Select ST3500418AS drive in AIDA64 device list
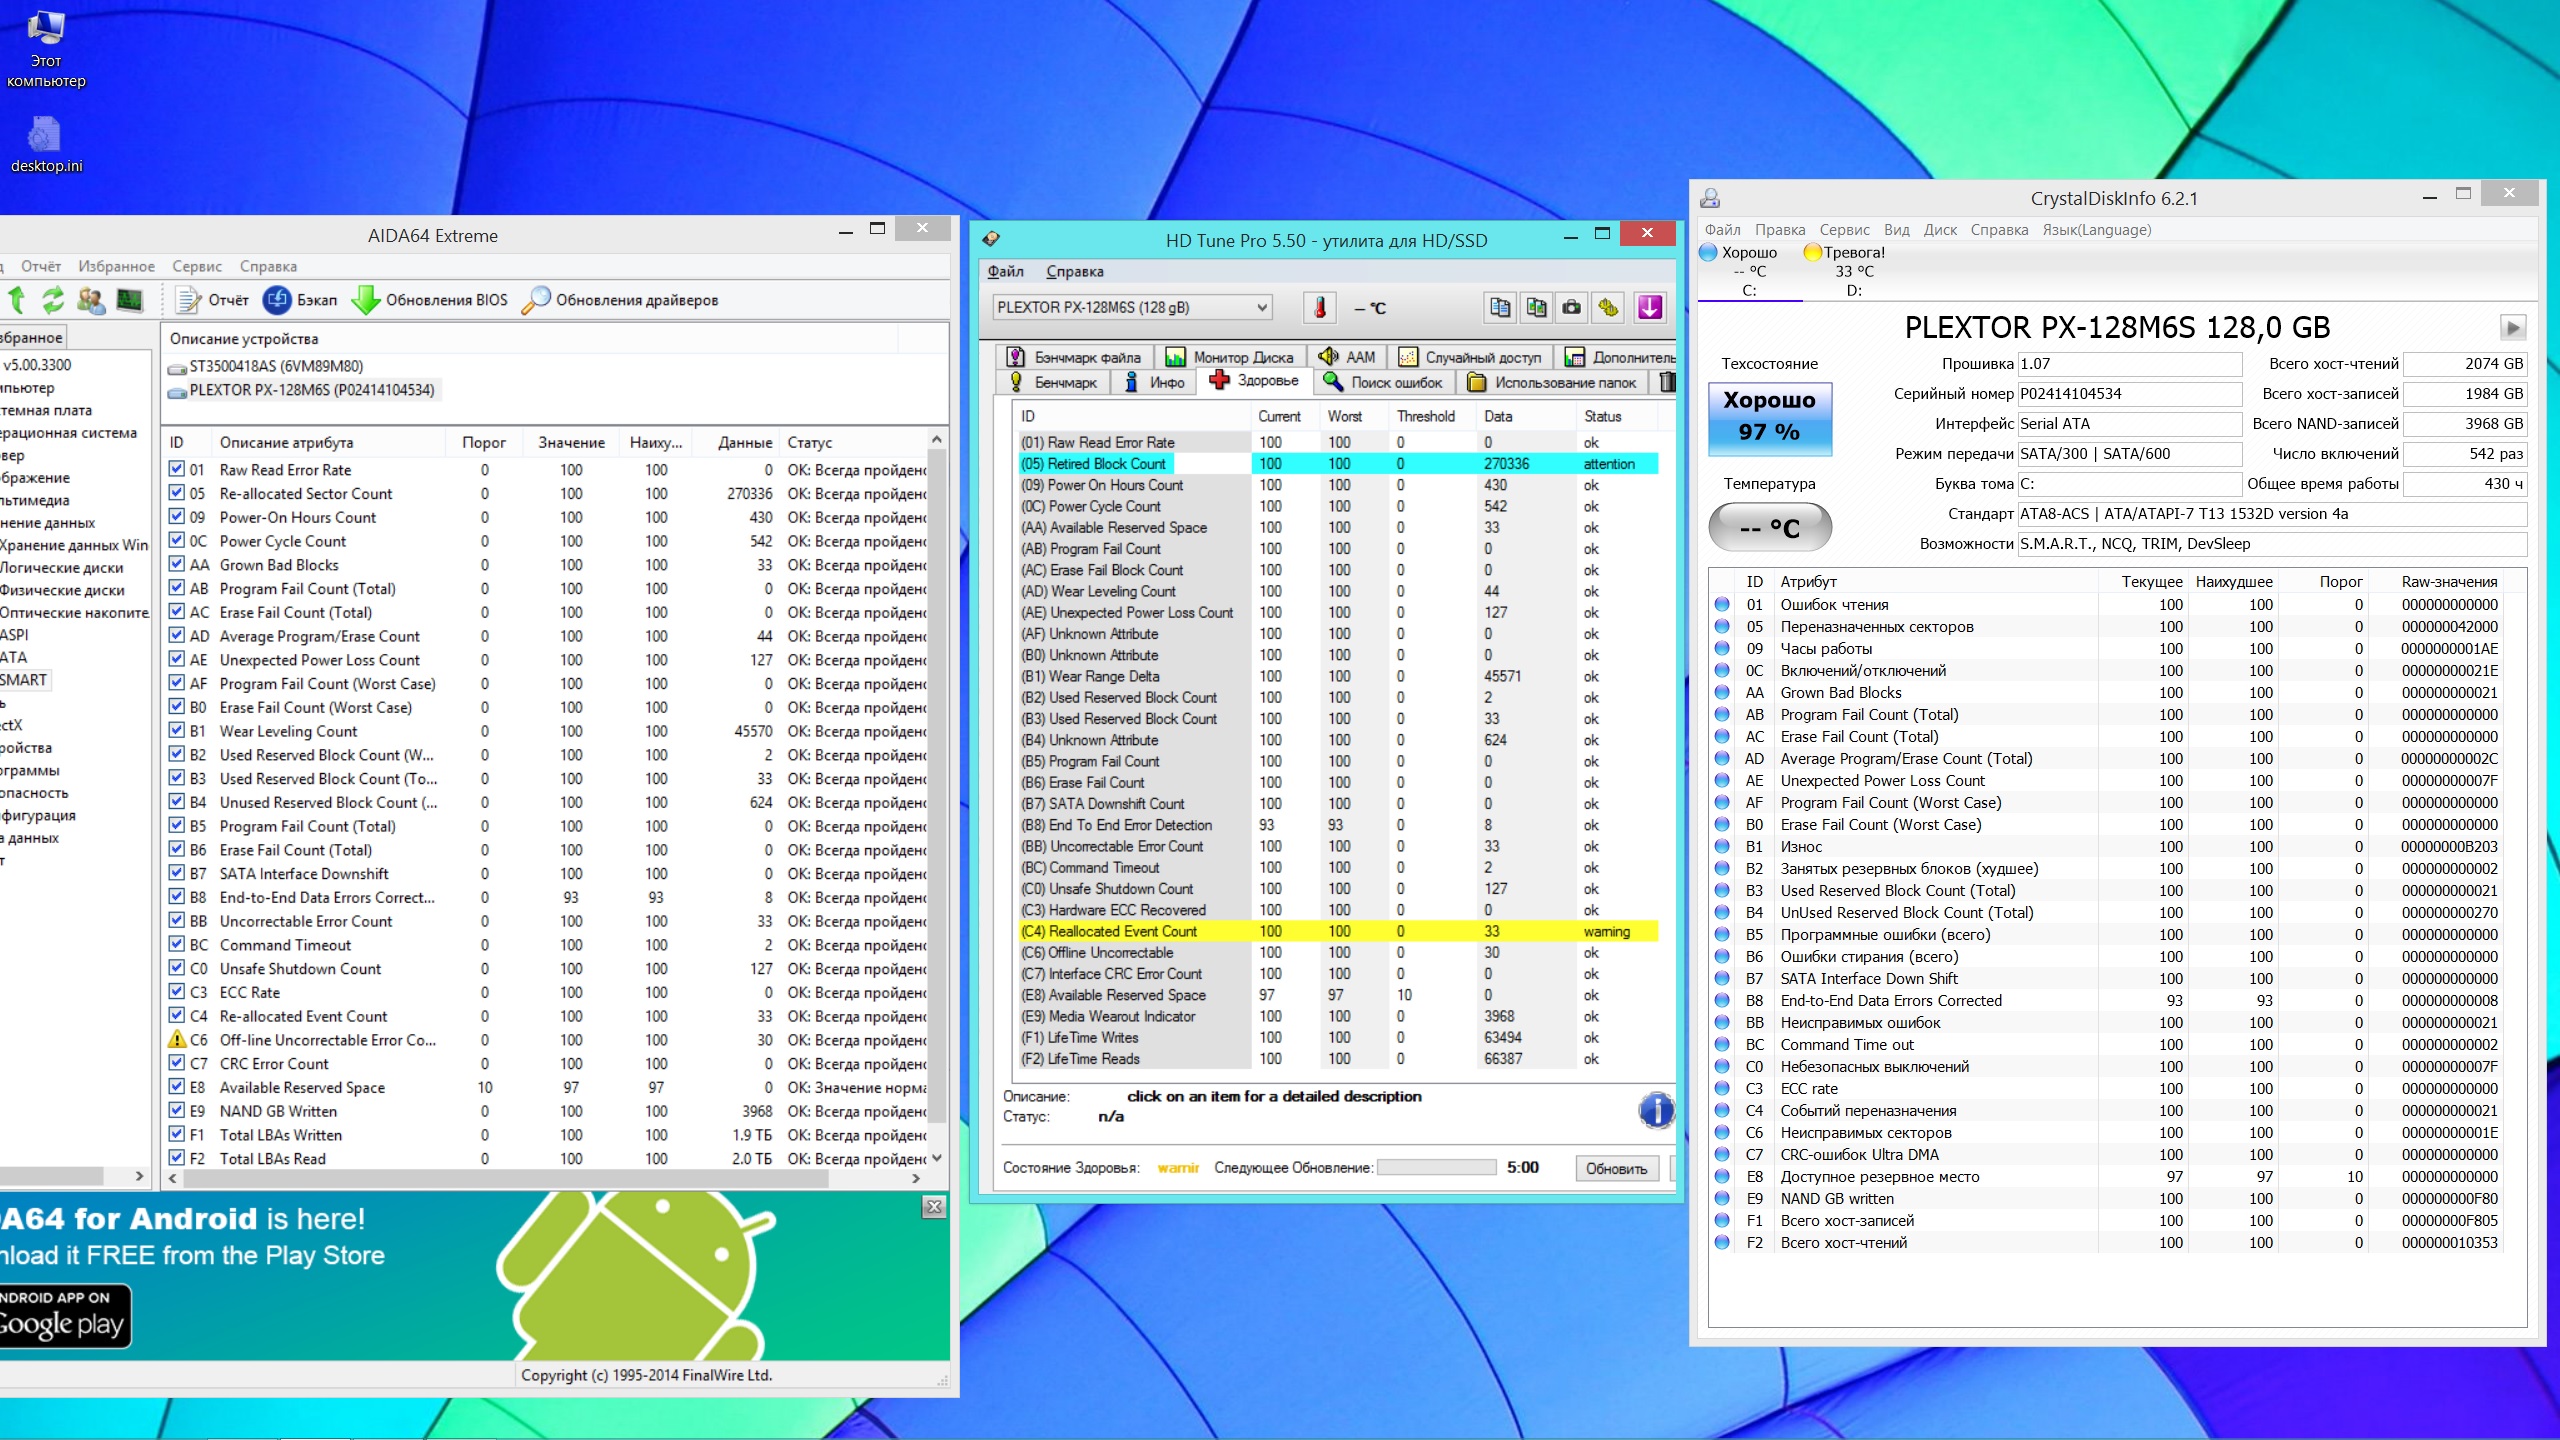The width and height of the screenshot is (2560, 1440). (x=276, y=366)
